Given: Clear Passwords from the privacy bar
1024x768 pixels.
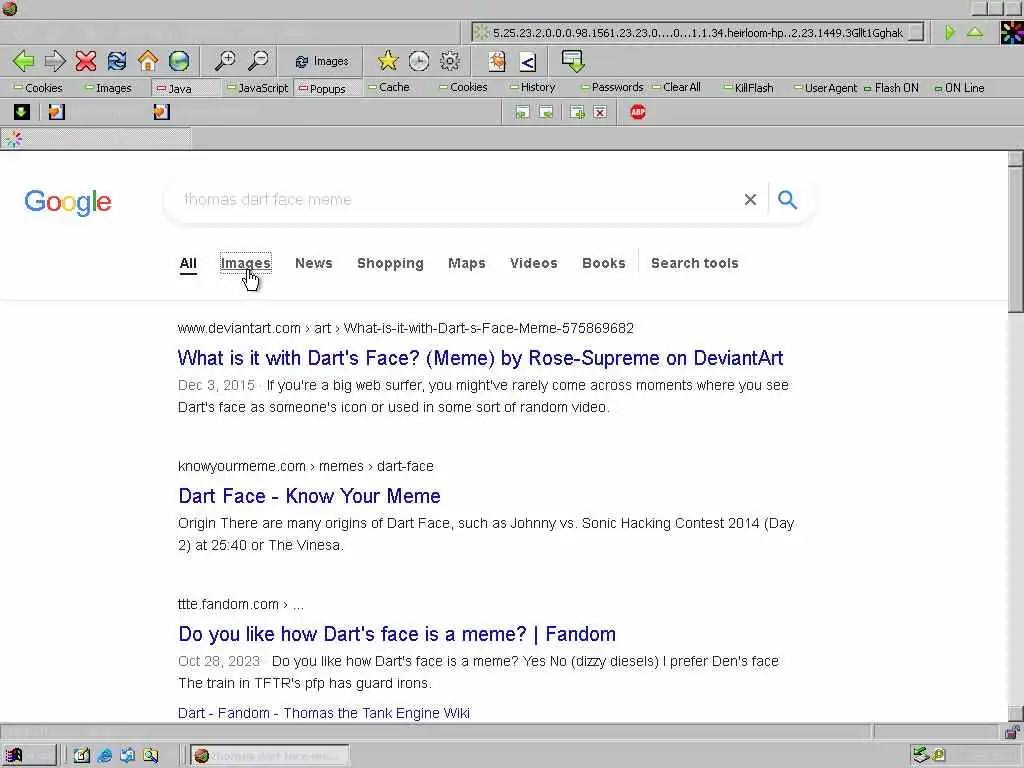Looking at the screenshot, I should coord(612,88).
